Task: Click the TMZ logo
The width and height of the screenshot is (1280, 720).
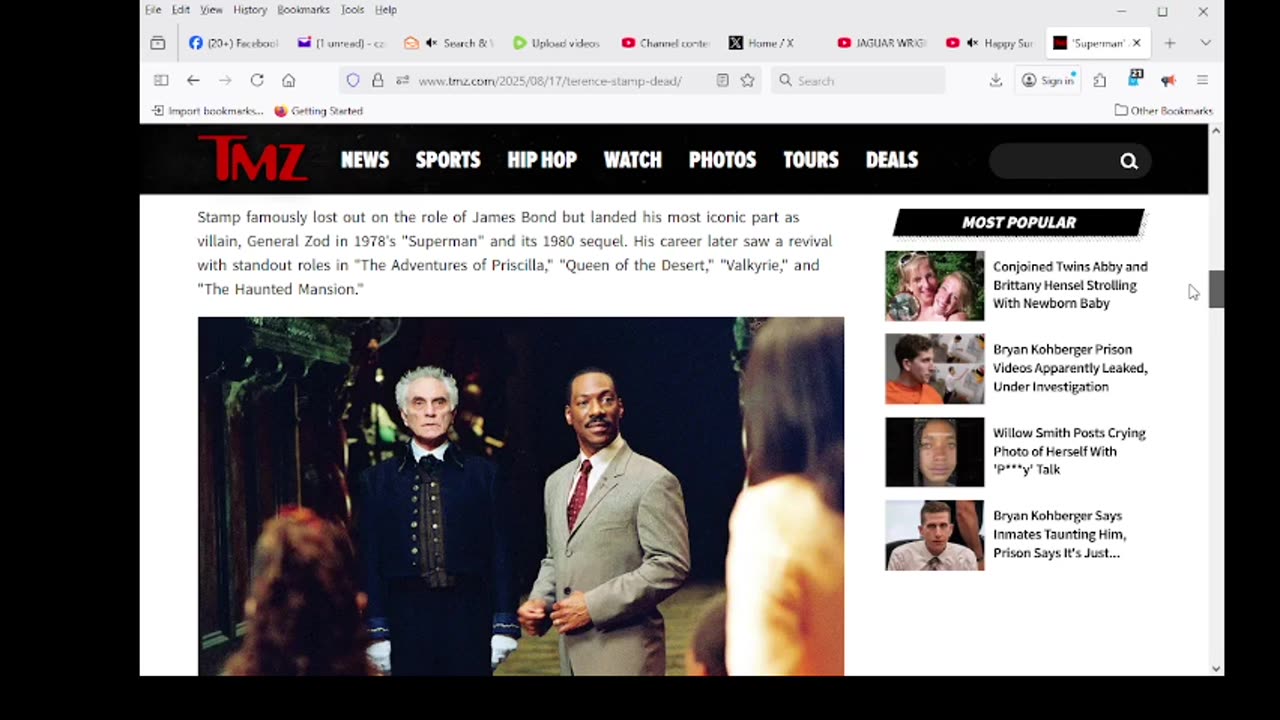Action: 252,159
